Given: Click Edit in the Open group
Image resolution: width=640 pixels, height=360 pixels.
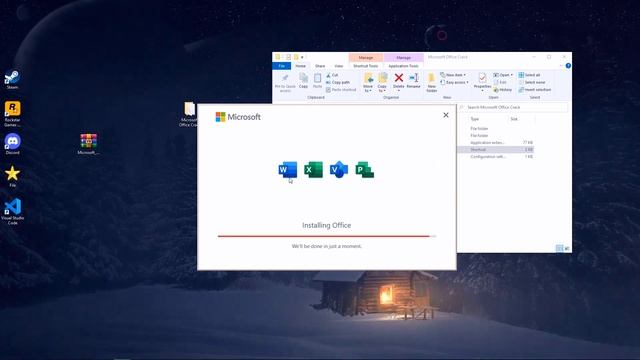Looking at the screenshot, I should (x=500, y=82).
